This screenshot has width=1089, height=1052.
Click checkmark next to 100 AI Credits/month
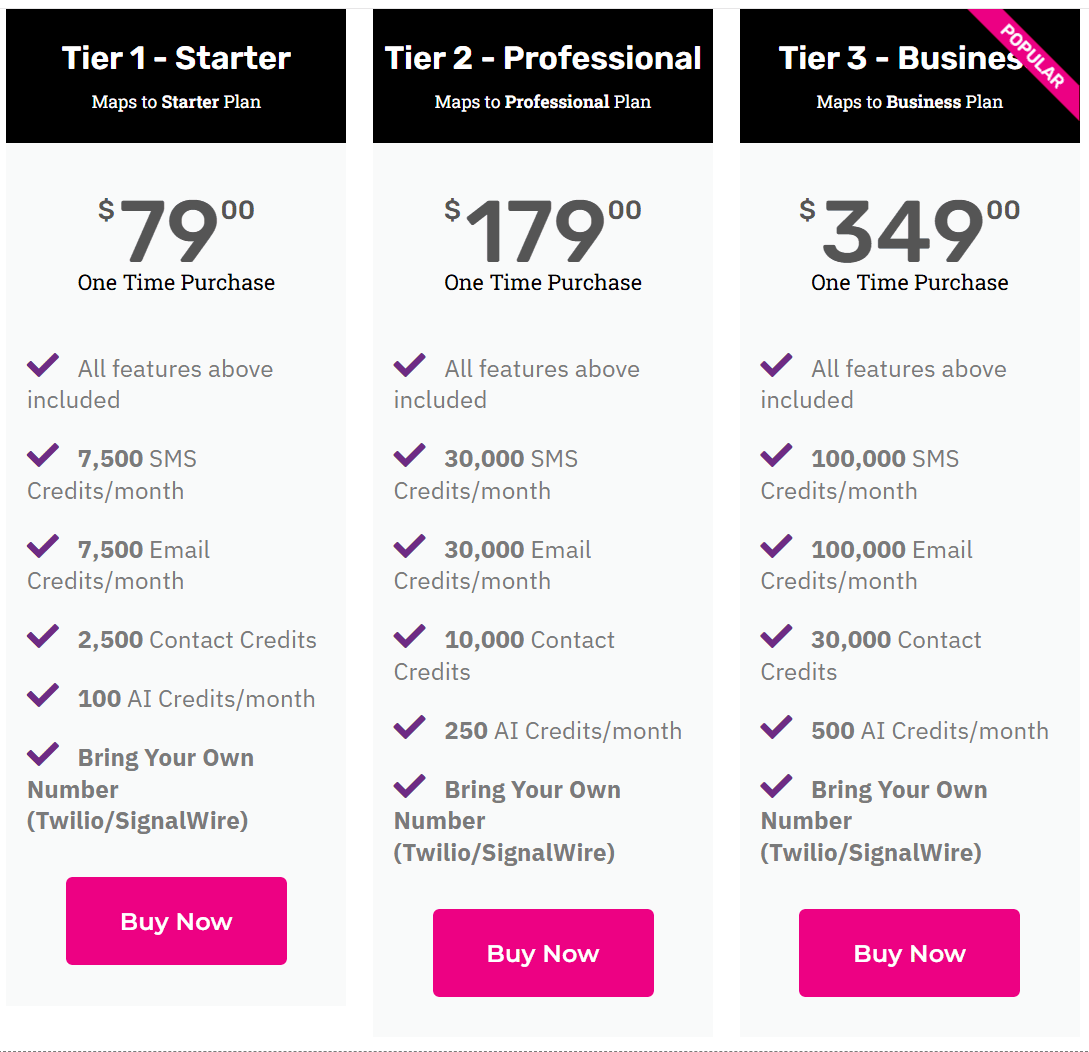pos(43,696)
